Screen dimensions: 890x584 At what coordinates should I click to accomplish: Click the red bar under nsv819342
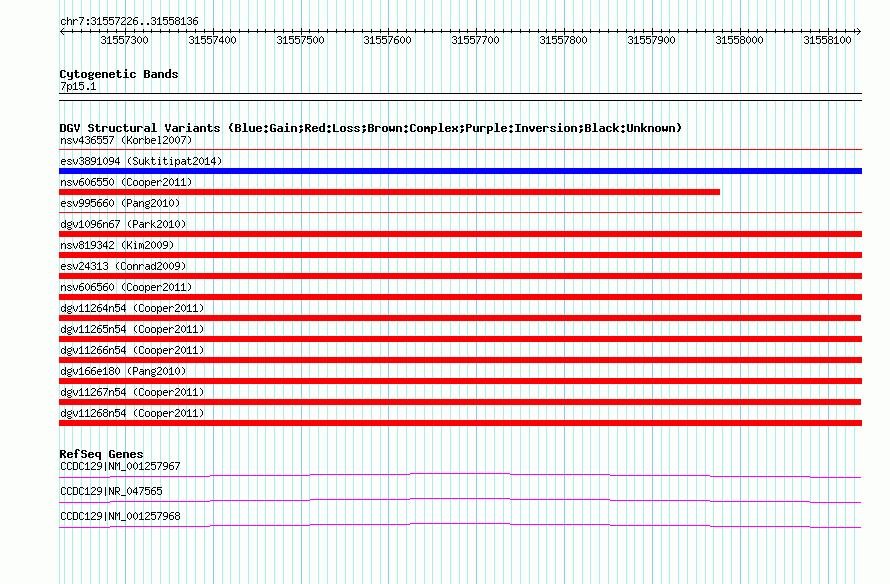click(x=460, y=255)
